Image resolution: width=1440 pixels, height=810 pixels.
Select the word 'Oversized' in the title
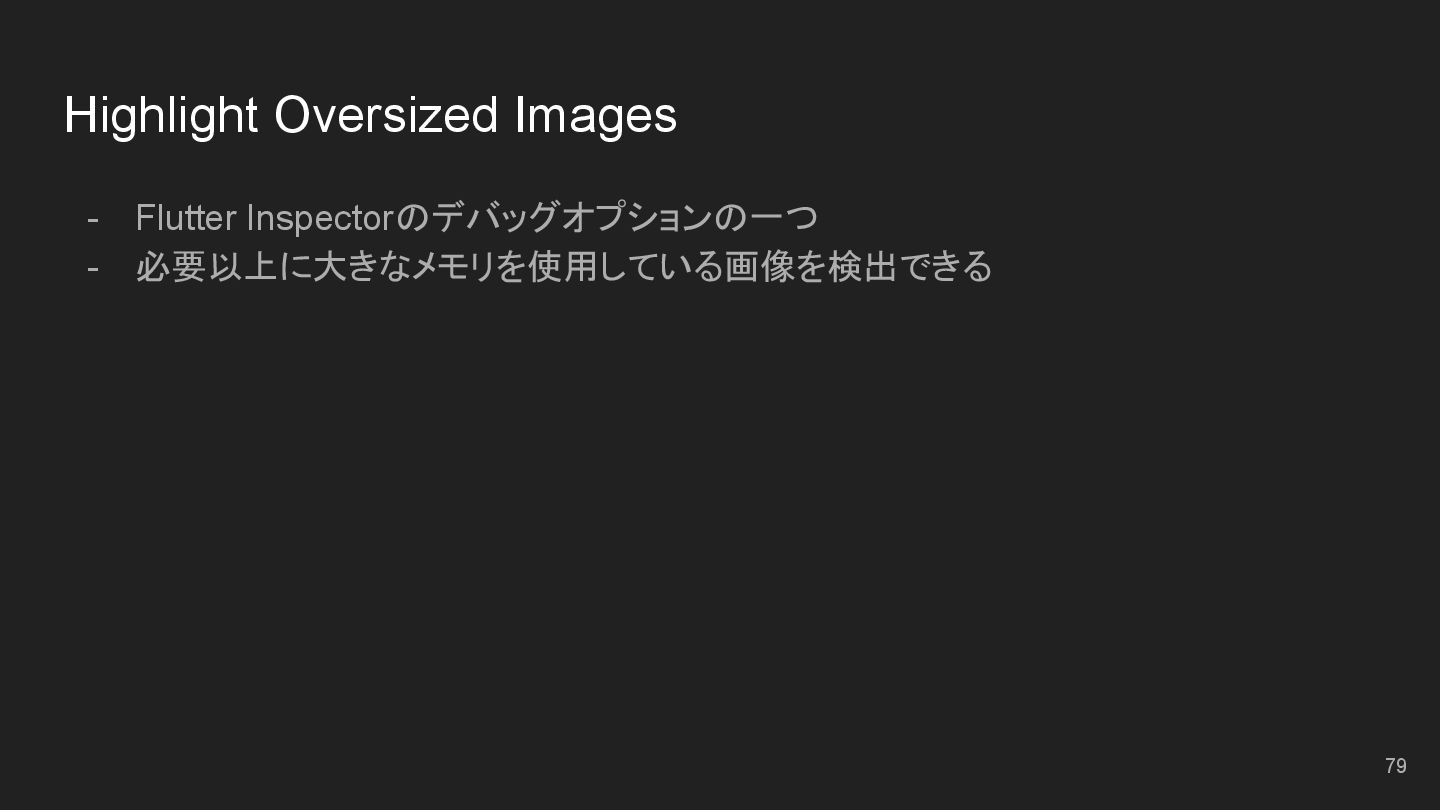[x=385, y=114]
